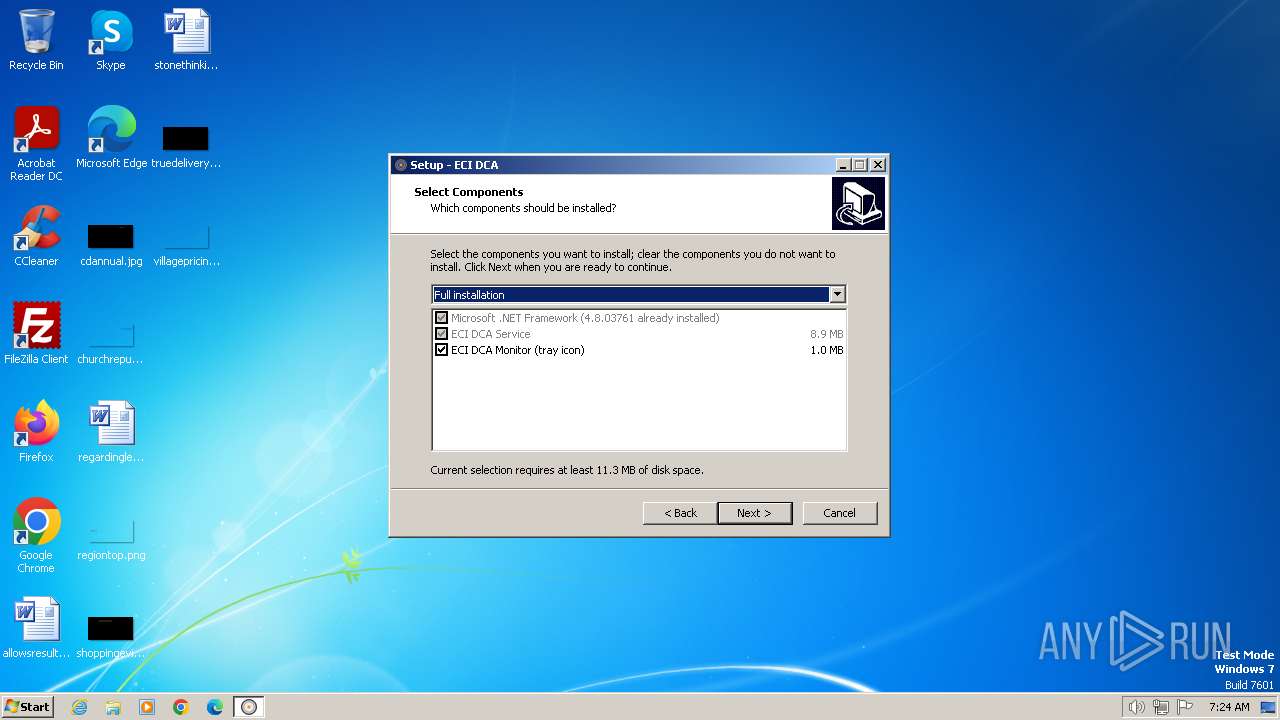Click the 'ECI DCA Service' label

tap(490, 334)
